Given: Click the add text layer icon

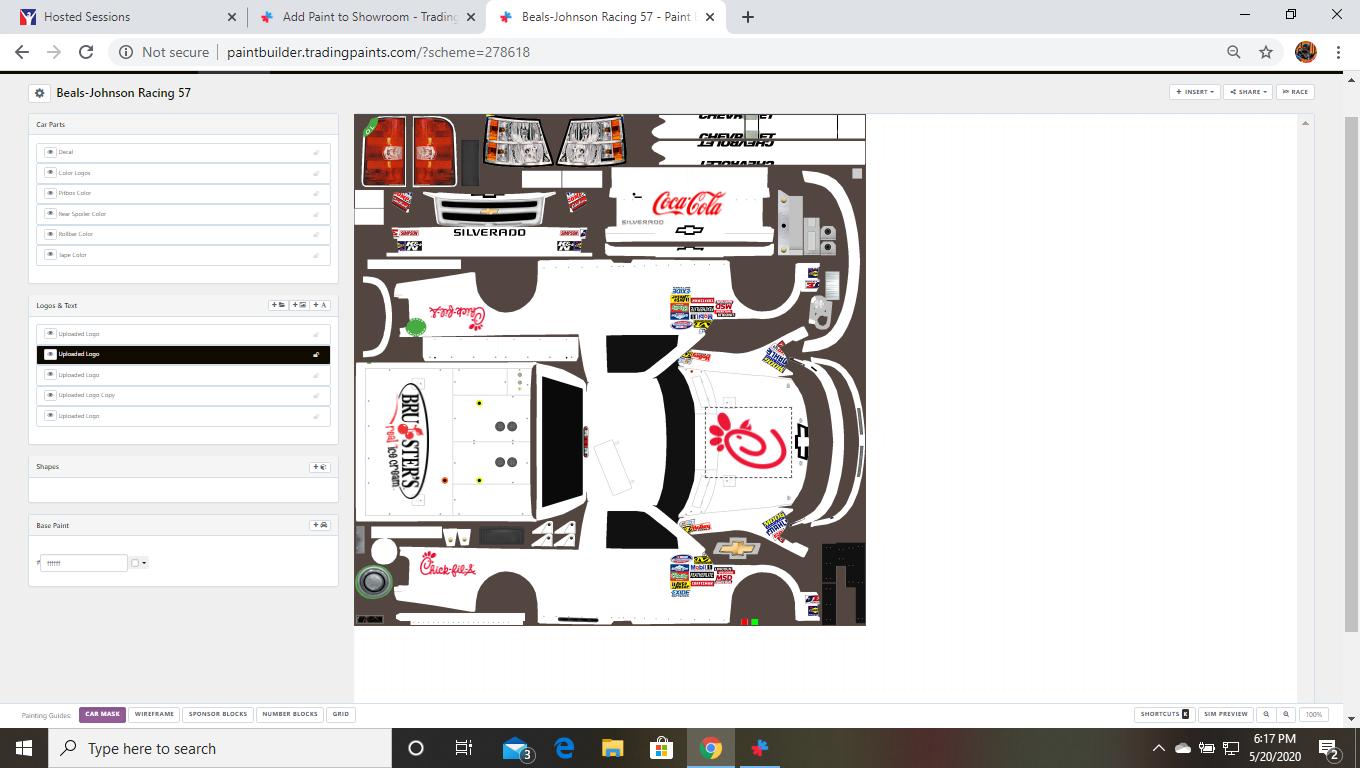Looking at the screenshot, I should click(320, 305).
